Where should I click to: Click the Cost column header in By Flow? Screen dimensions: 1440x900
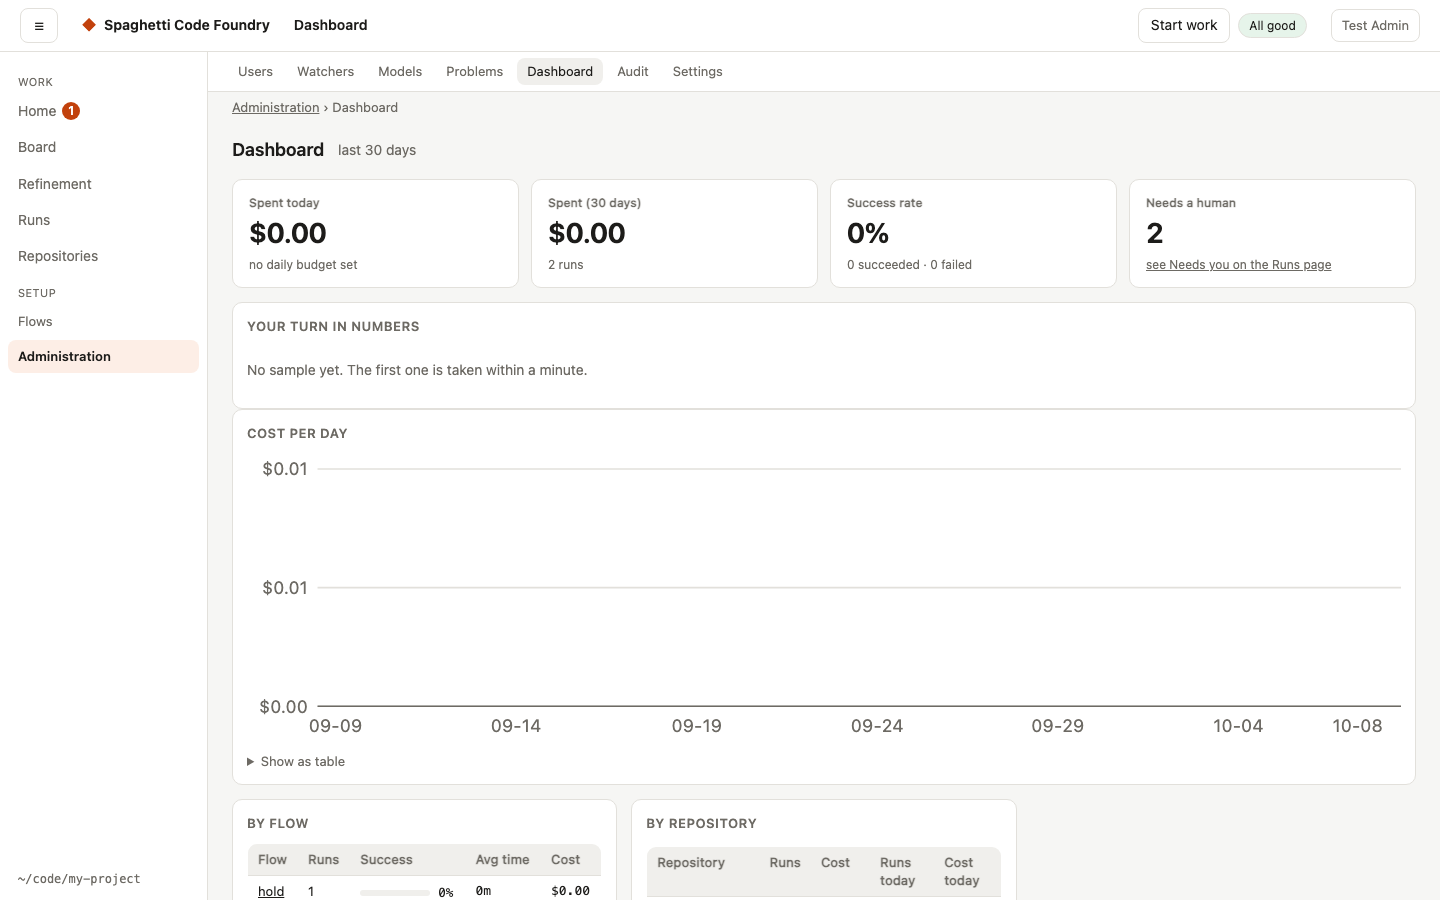565,860
